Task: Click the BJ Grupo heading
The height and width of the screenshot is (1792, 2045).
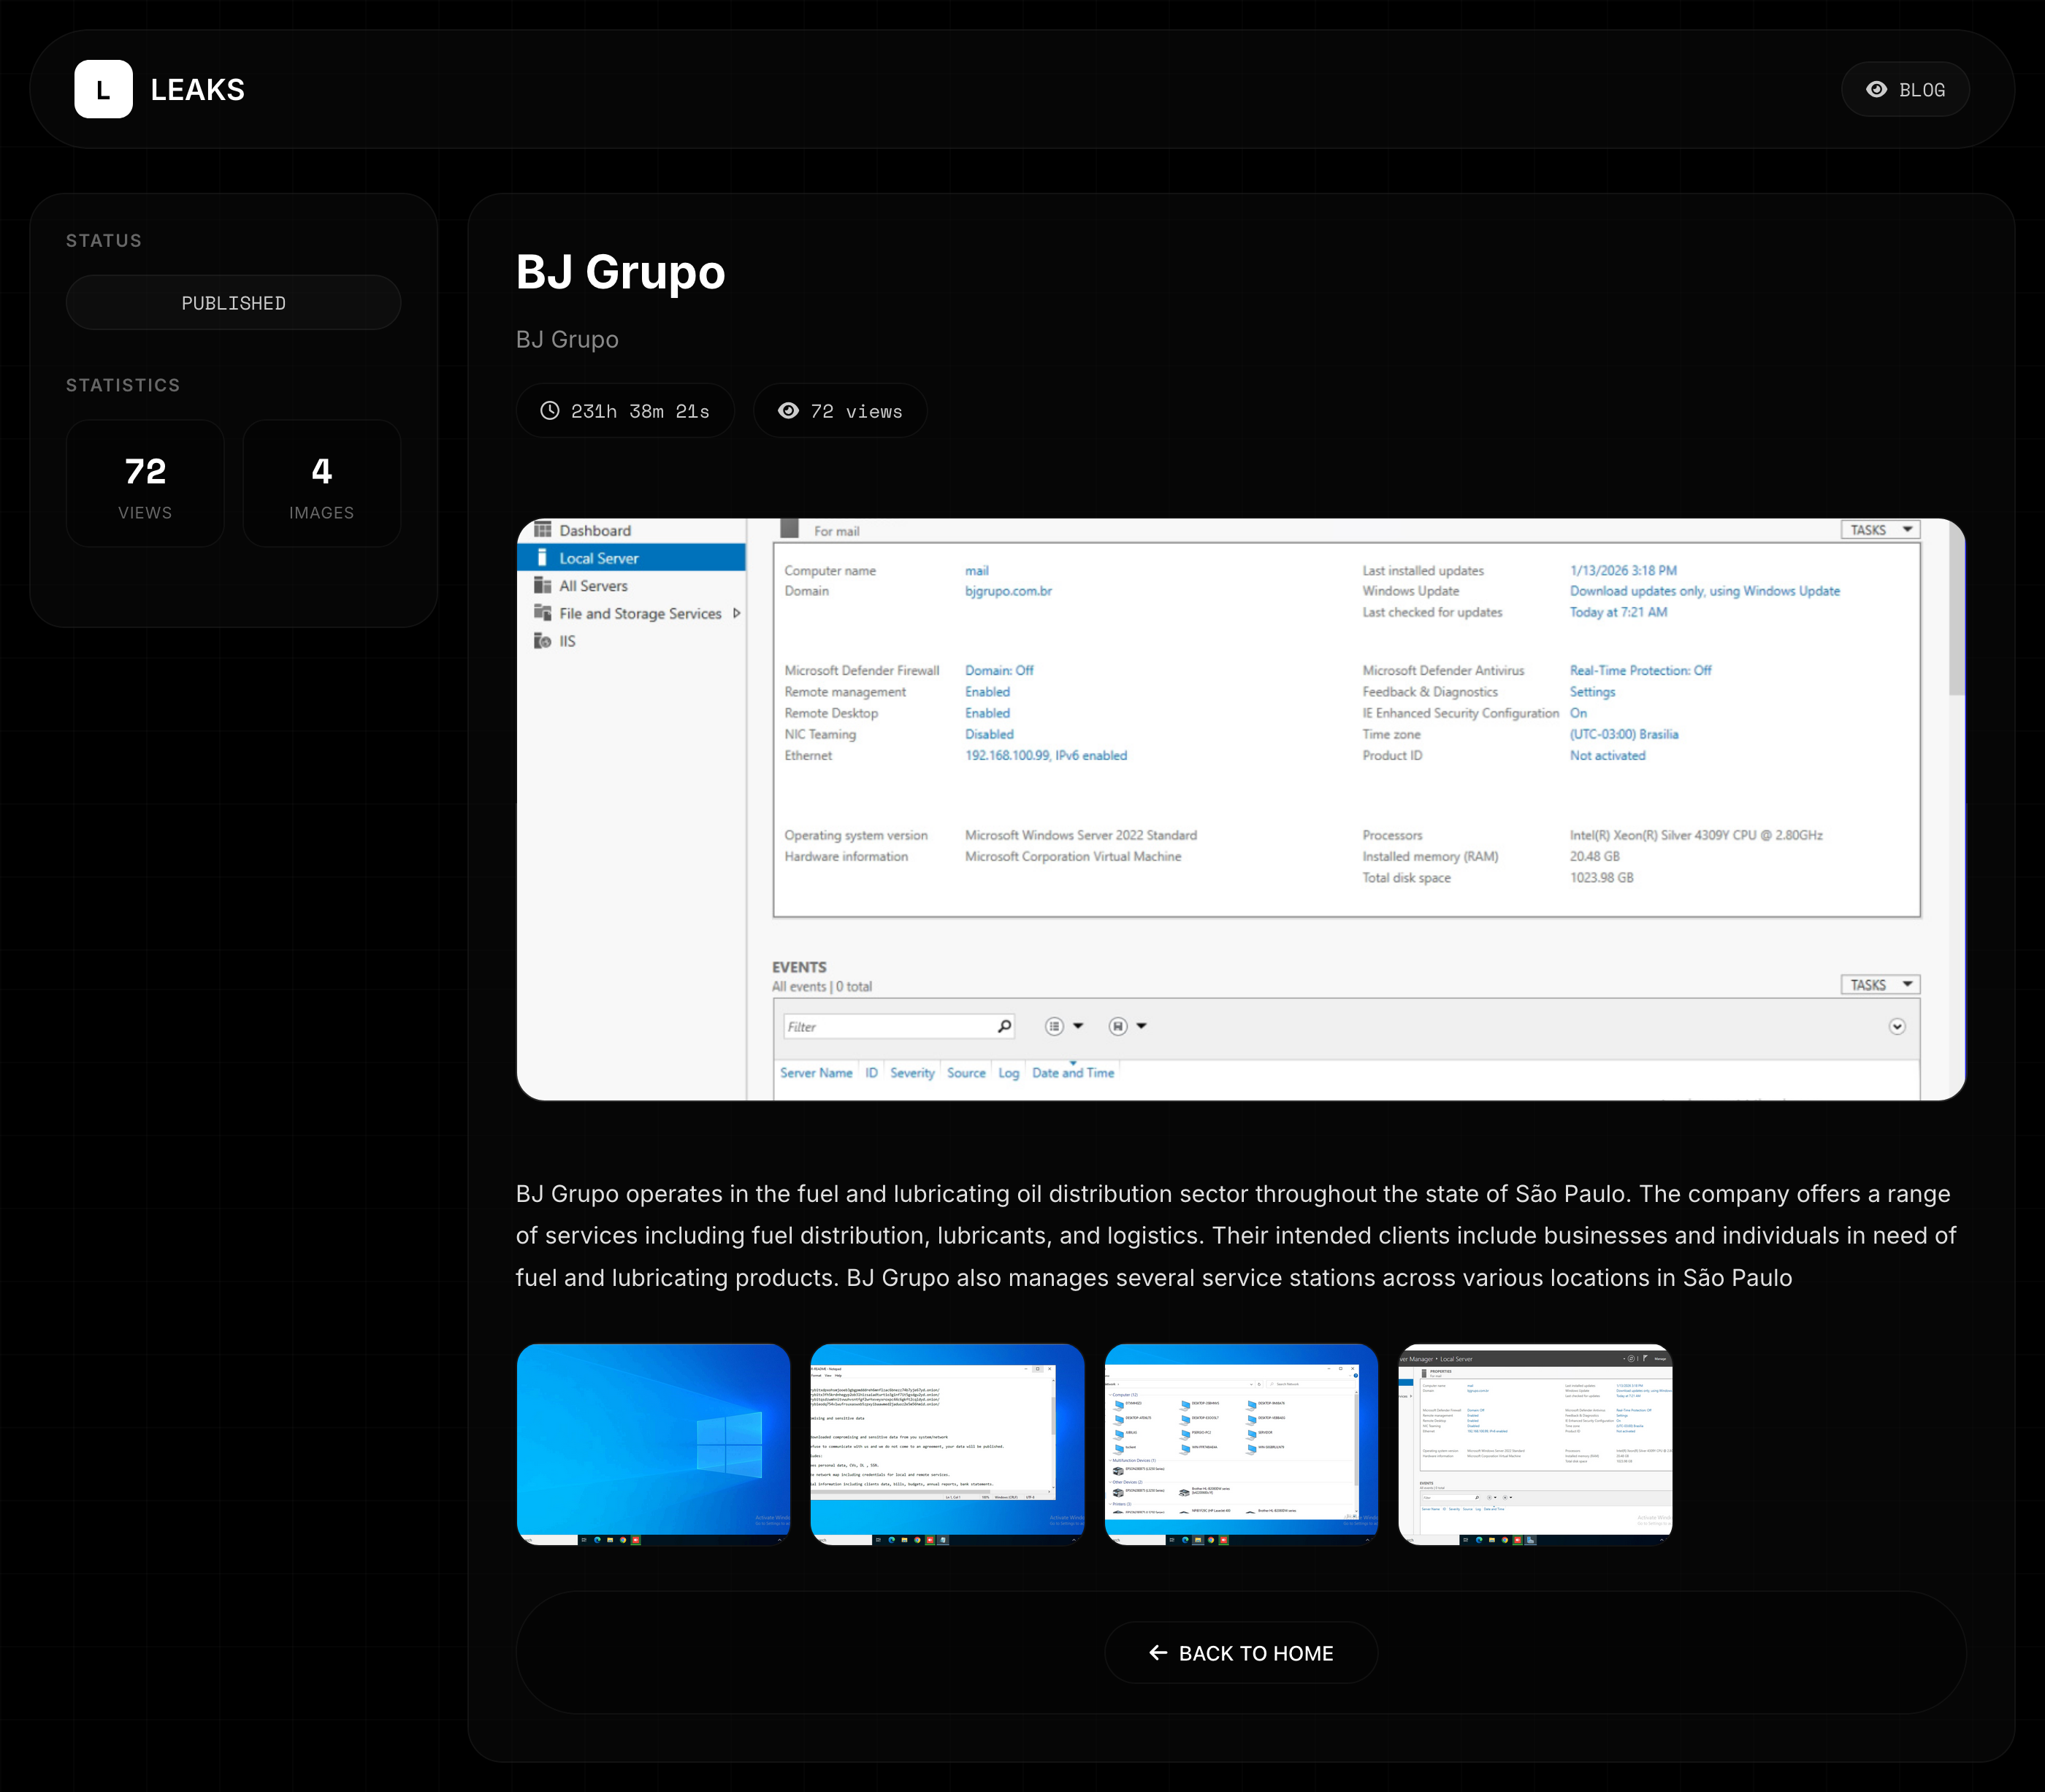Action: pos(620,272)
